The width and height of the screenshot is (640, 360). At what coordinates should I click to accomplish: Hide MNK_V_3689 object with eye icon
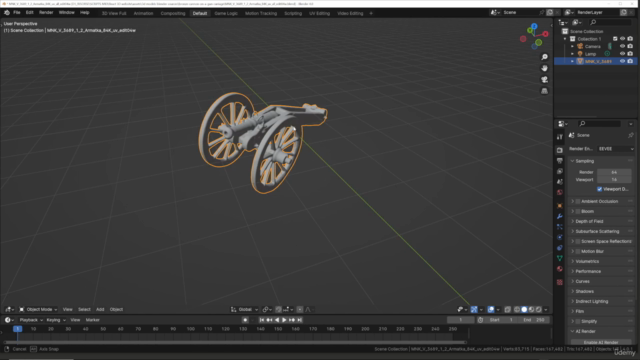tap(622, 61)
